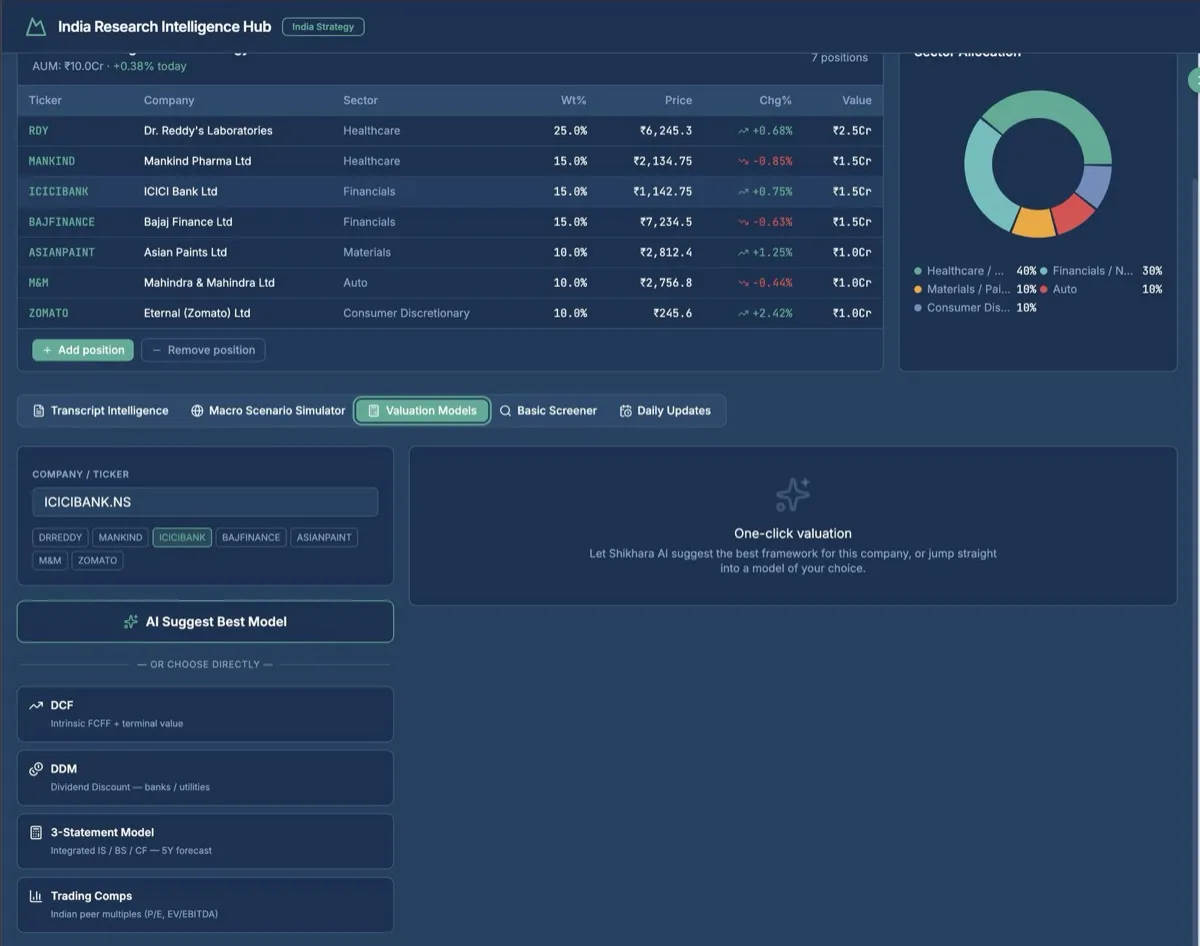The height and width of the screenshot is (946, 1200).
Task: Click the down-trend arrow beside -0.44%
Action: (743, 283)
